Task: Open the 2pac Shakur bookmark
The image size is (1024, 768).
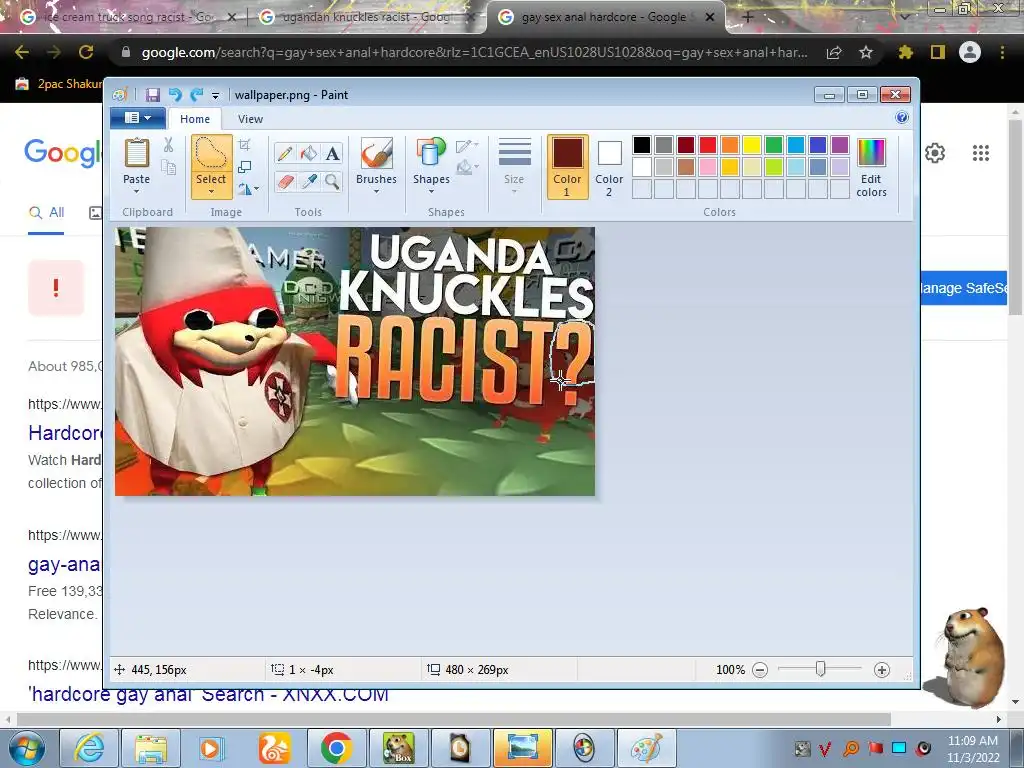Action: pos(60,84)
